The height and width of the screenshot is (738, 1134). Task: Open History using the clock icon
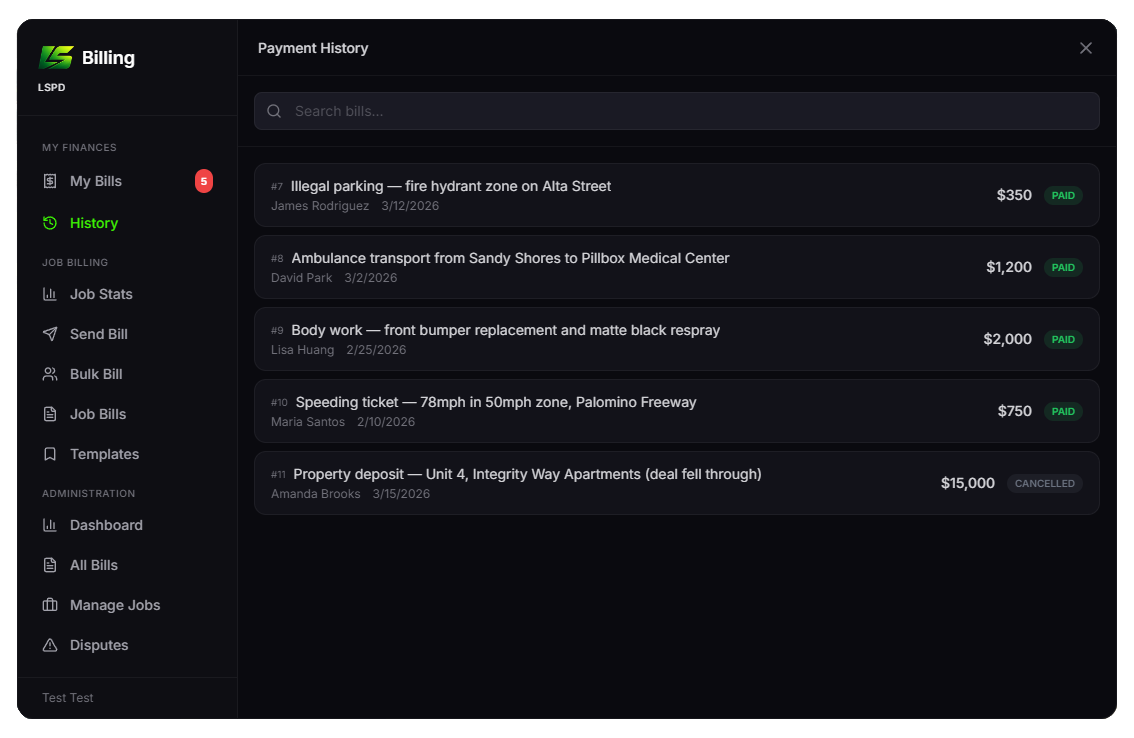(49, 222)
